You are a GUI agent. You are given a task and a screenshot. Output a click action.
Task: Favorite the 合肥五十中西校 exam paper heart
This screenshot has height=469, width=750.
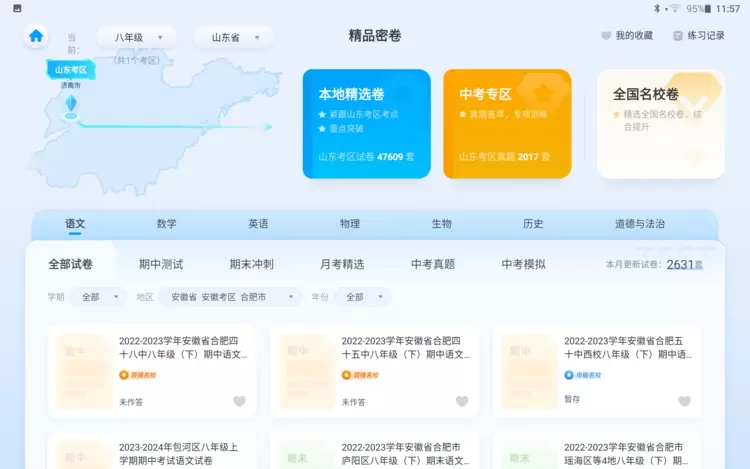click(684, 401)
